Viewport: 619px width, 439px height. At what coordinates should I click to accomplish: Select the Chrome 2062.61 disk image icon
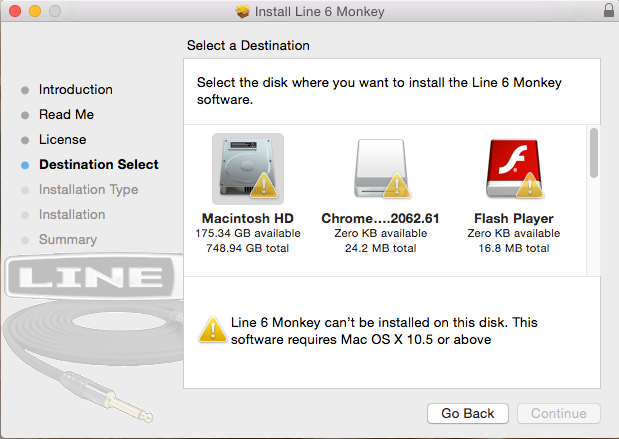coord(381,169)
